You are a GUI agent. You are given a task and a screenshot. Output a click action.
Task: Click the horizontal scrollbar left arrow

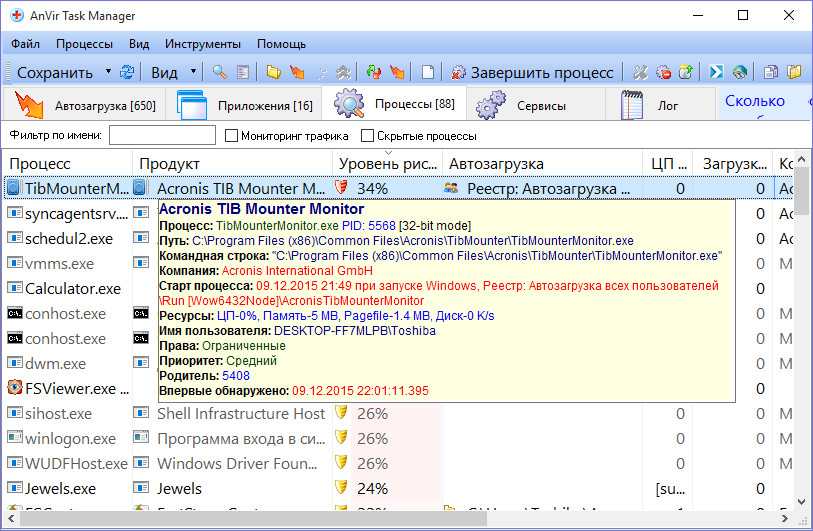(x=11, y=518)
